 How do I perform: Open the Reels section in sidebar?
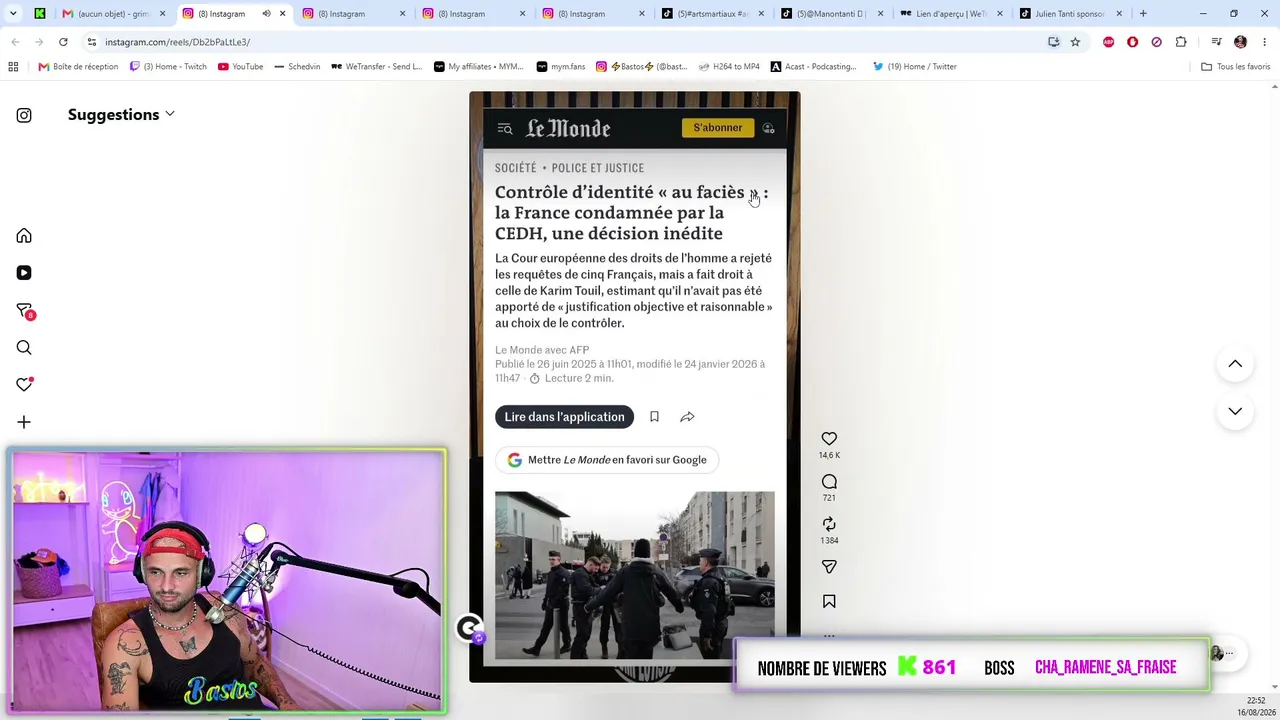[x=24, y=273]
